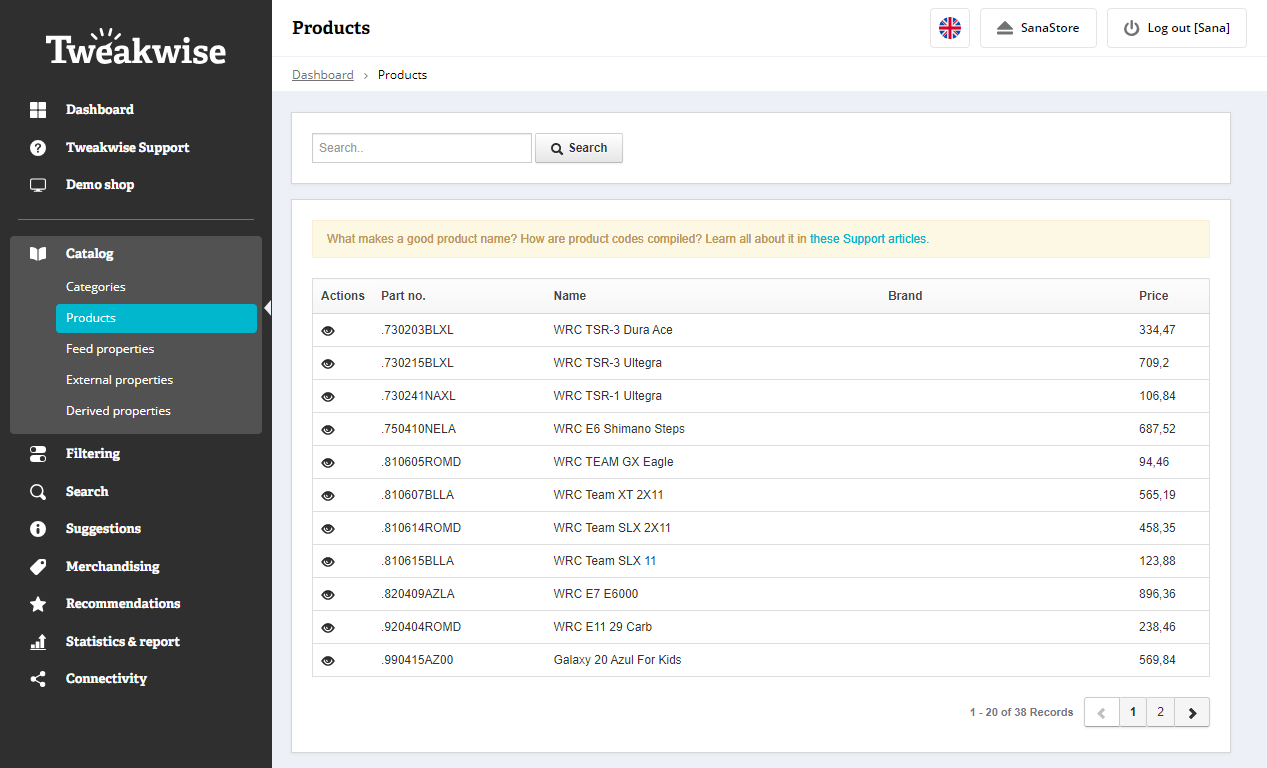The width and height of the screenshot is (1267, 768).
Task: Open Categories under Catalog
Action: 96,287
